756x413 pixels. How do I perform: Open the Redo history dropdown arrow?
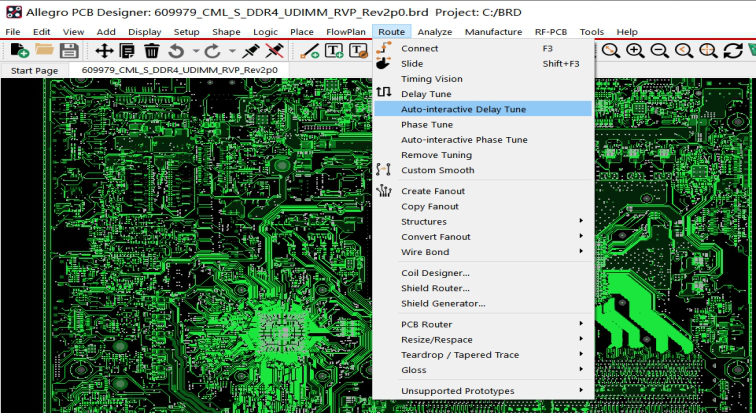tap(232, 51)
